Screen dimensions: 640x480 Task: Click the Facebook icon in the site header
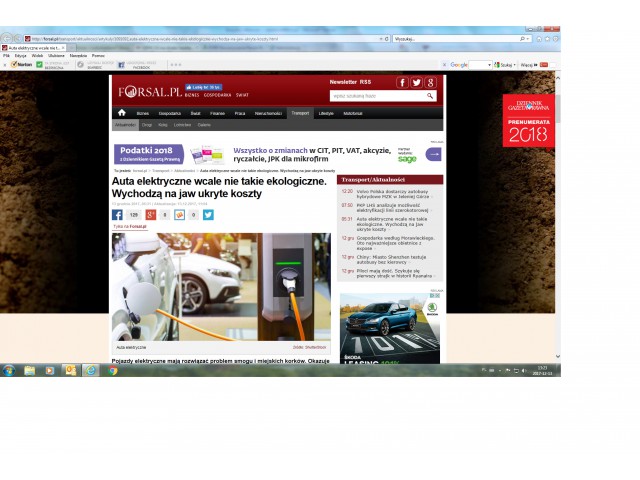[x=401, y=82]
